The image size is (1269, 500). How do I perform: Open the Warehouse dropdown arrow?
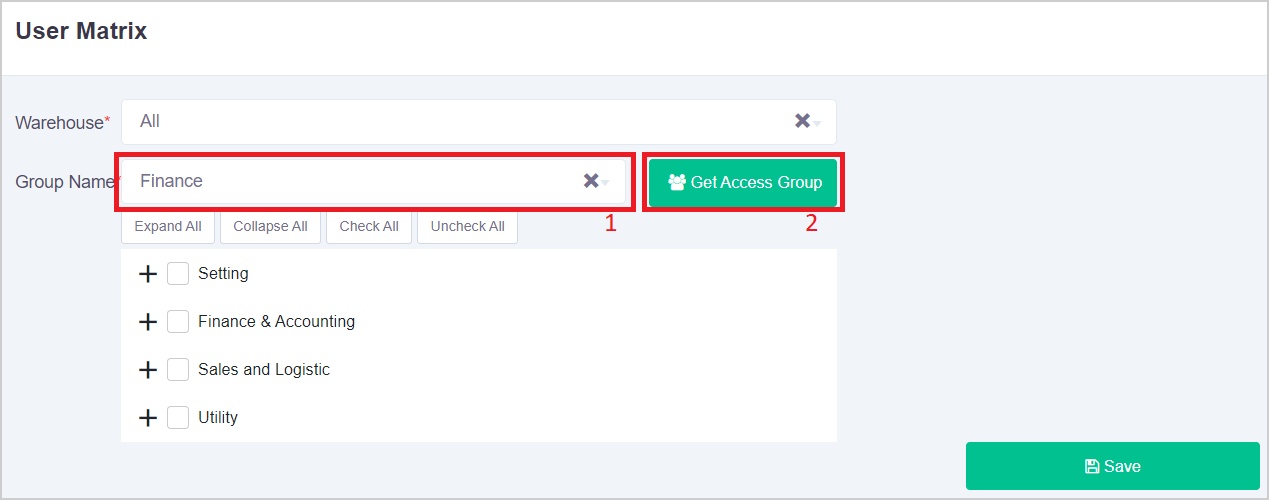click(818, 124)
